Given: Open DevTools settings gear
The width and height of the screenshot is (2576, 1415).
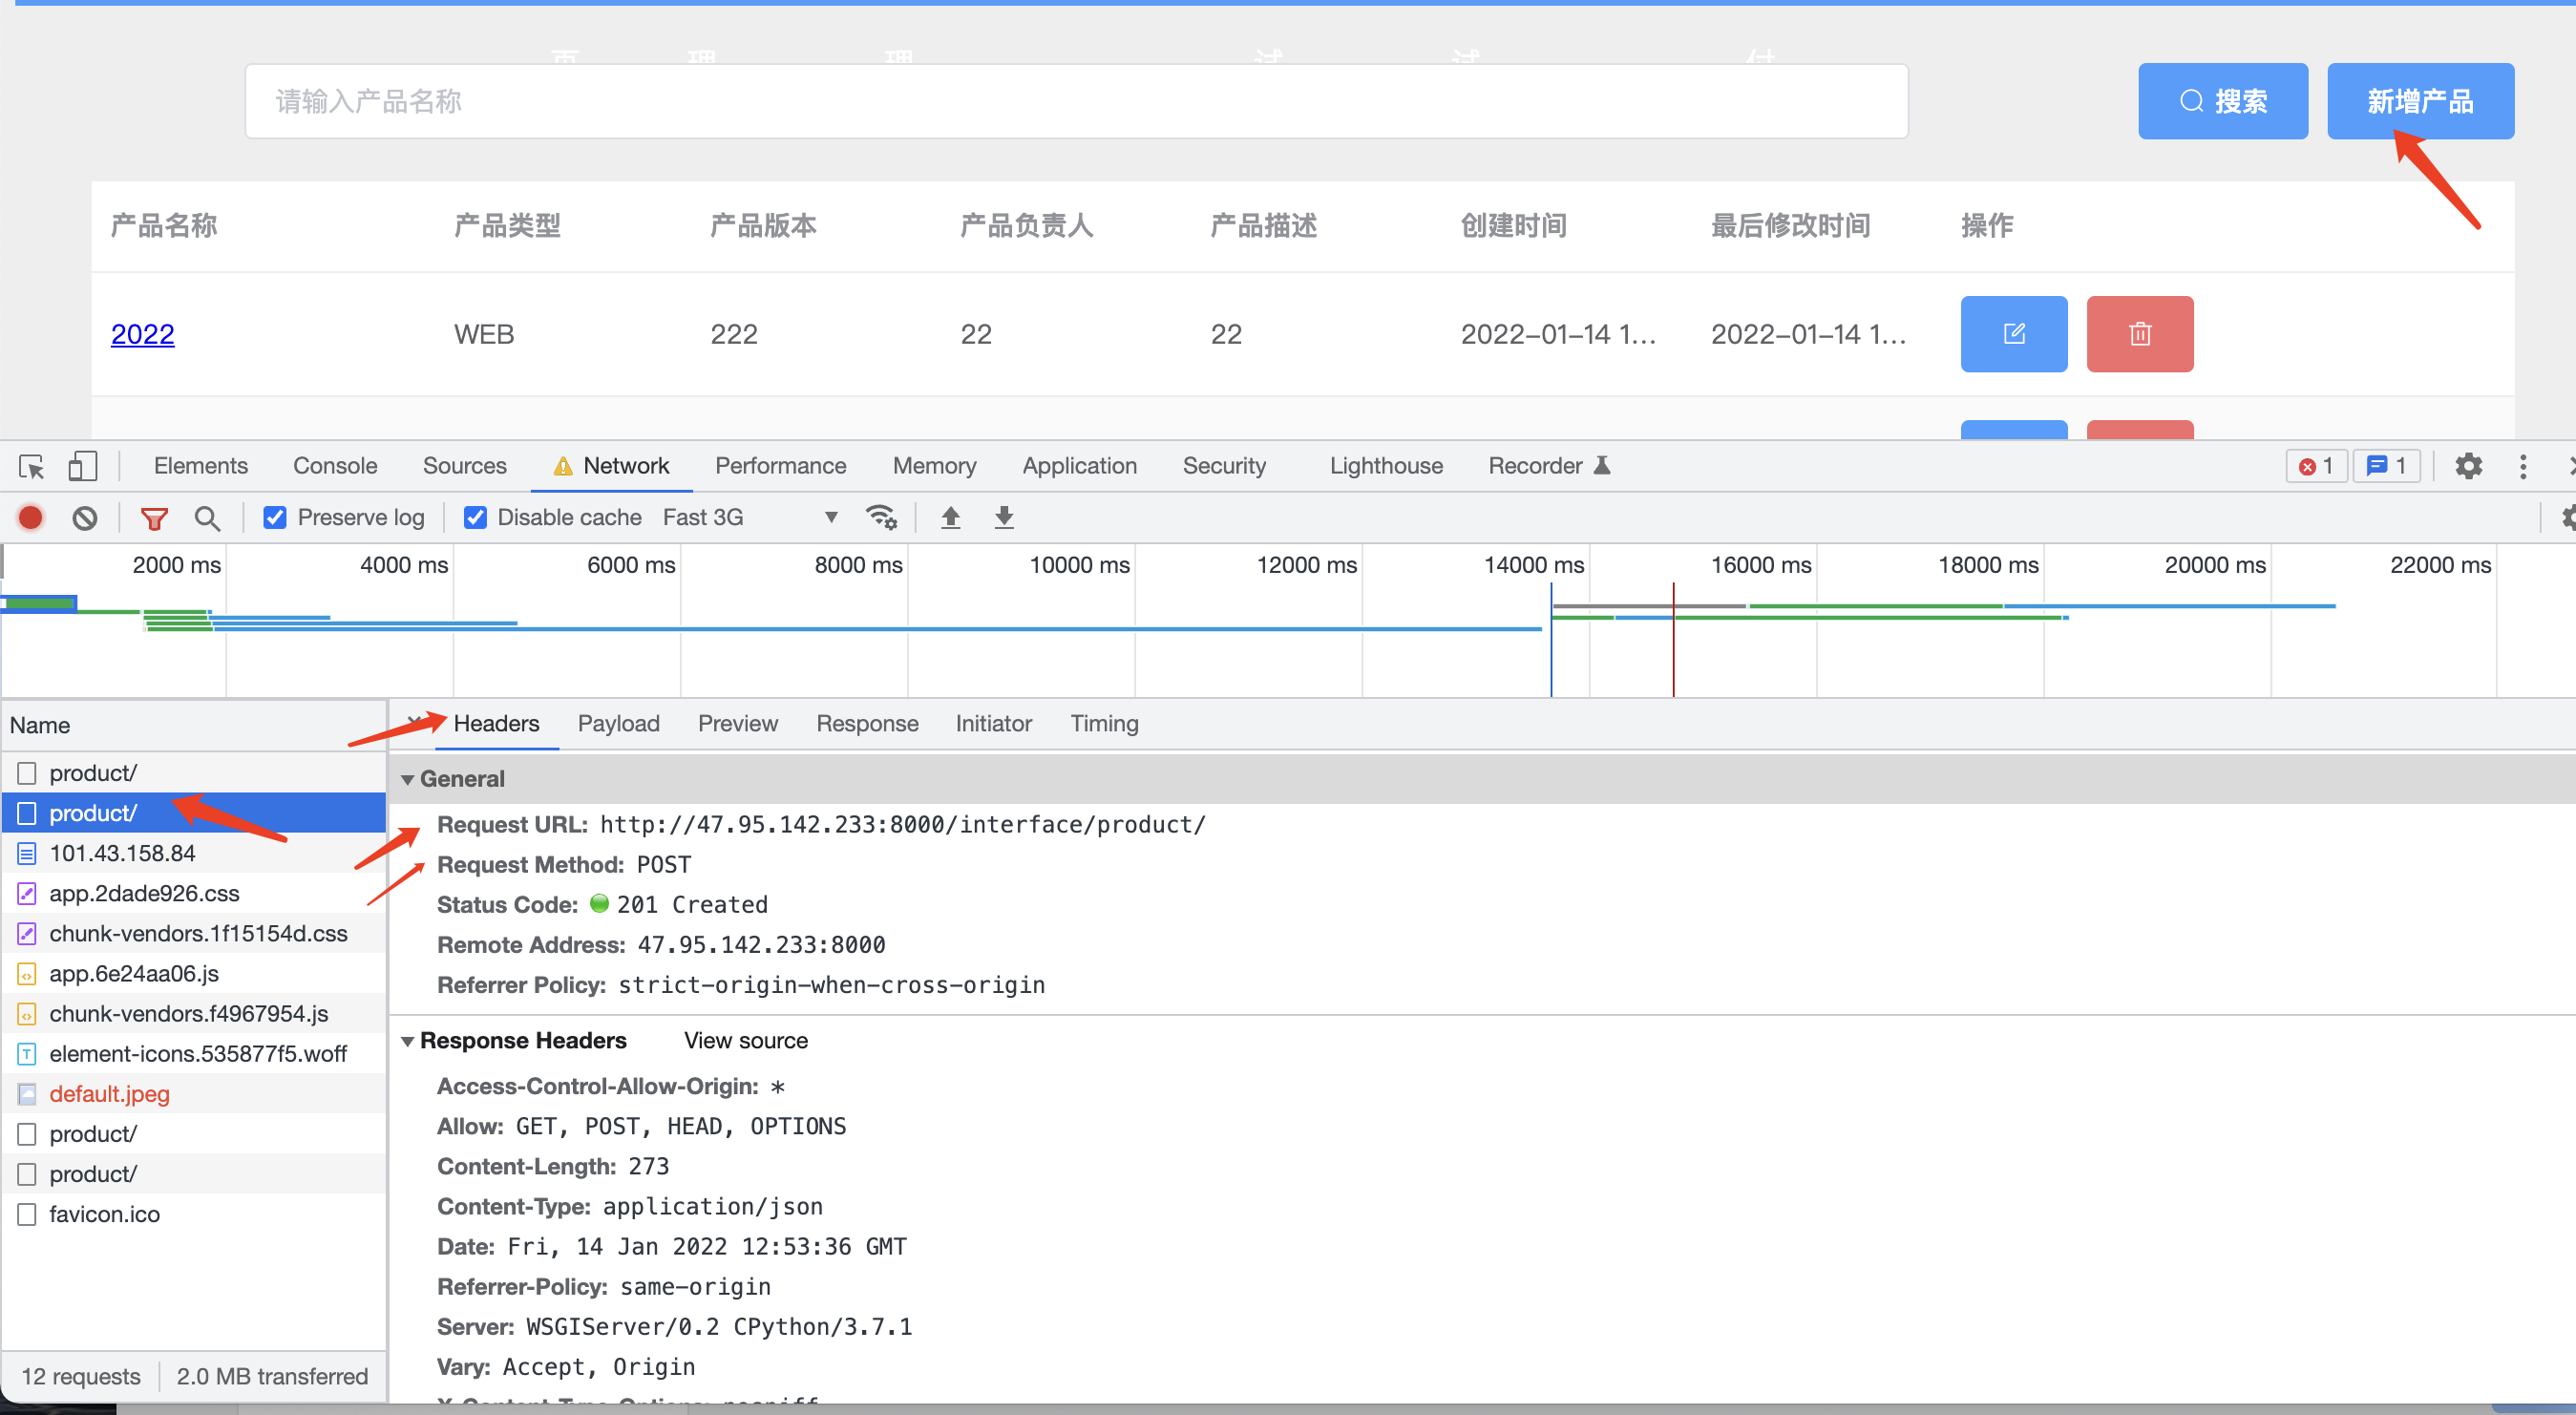Looking at the screenshot, I should tap(2468, 466).
